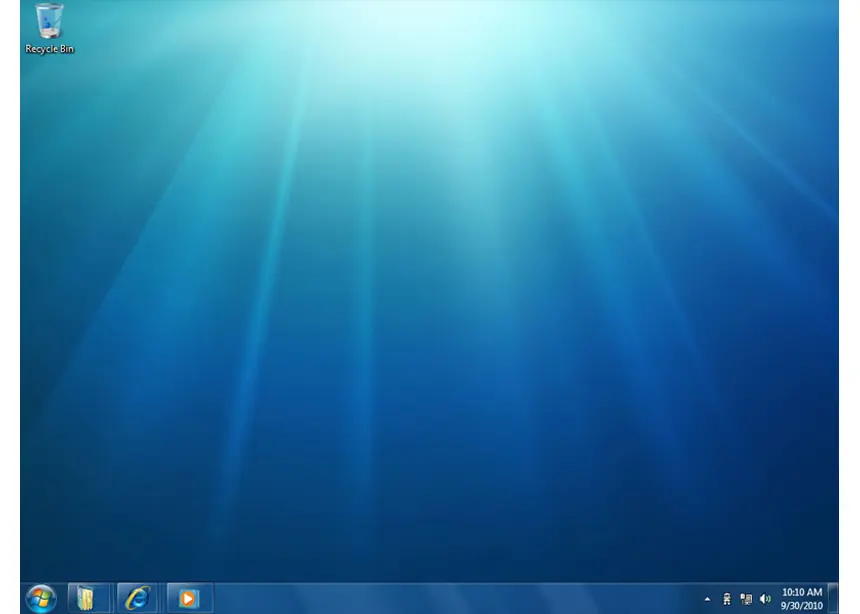Click the Recycle Bin label text
Viewport: 860px width, 614px height.
[49, 49]
